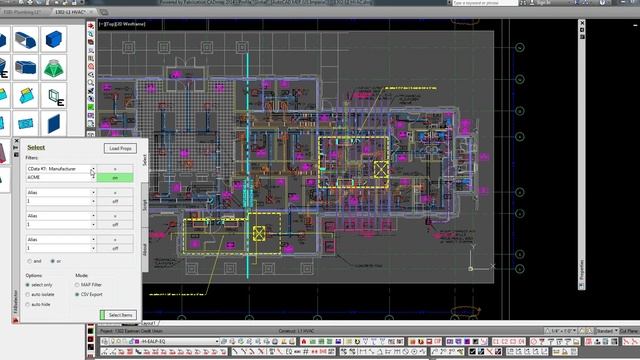This screenshot has height=360, width=640.
Task: Click the circular refresh arrow icon in bottom toolbar
Action: (x=357, y=341)
